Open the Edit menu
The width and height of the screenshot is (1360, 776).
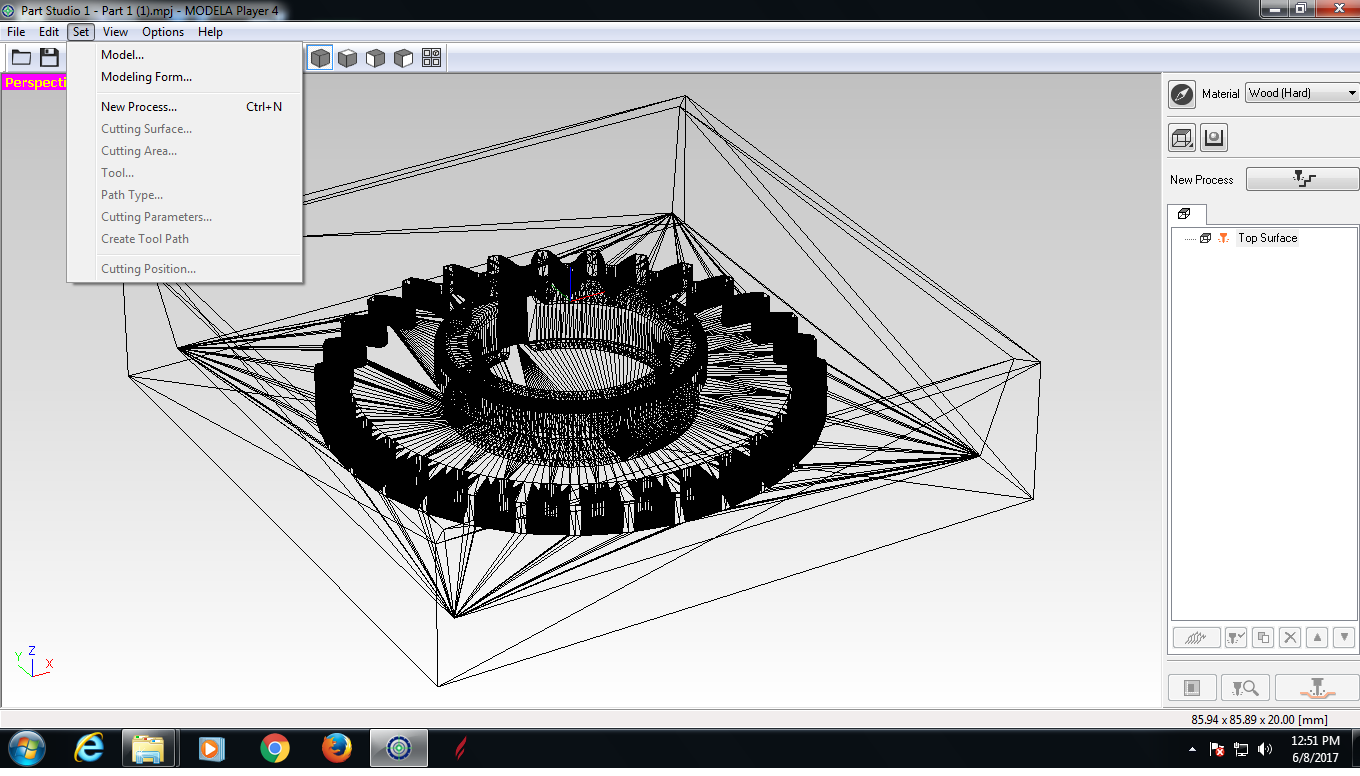pyautogui.click(x=49, y=32)
